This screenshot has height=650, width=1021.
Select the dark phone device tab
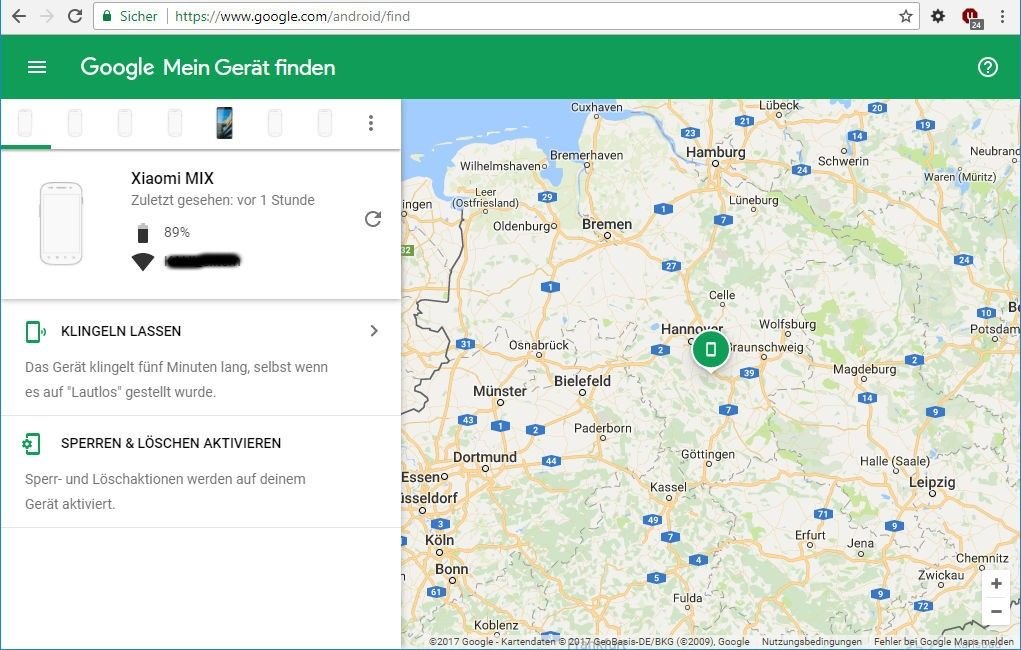coord(224,123)
